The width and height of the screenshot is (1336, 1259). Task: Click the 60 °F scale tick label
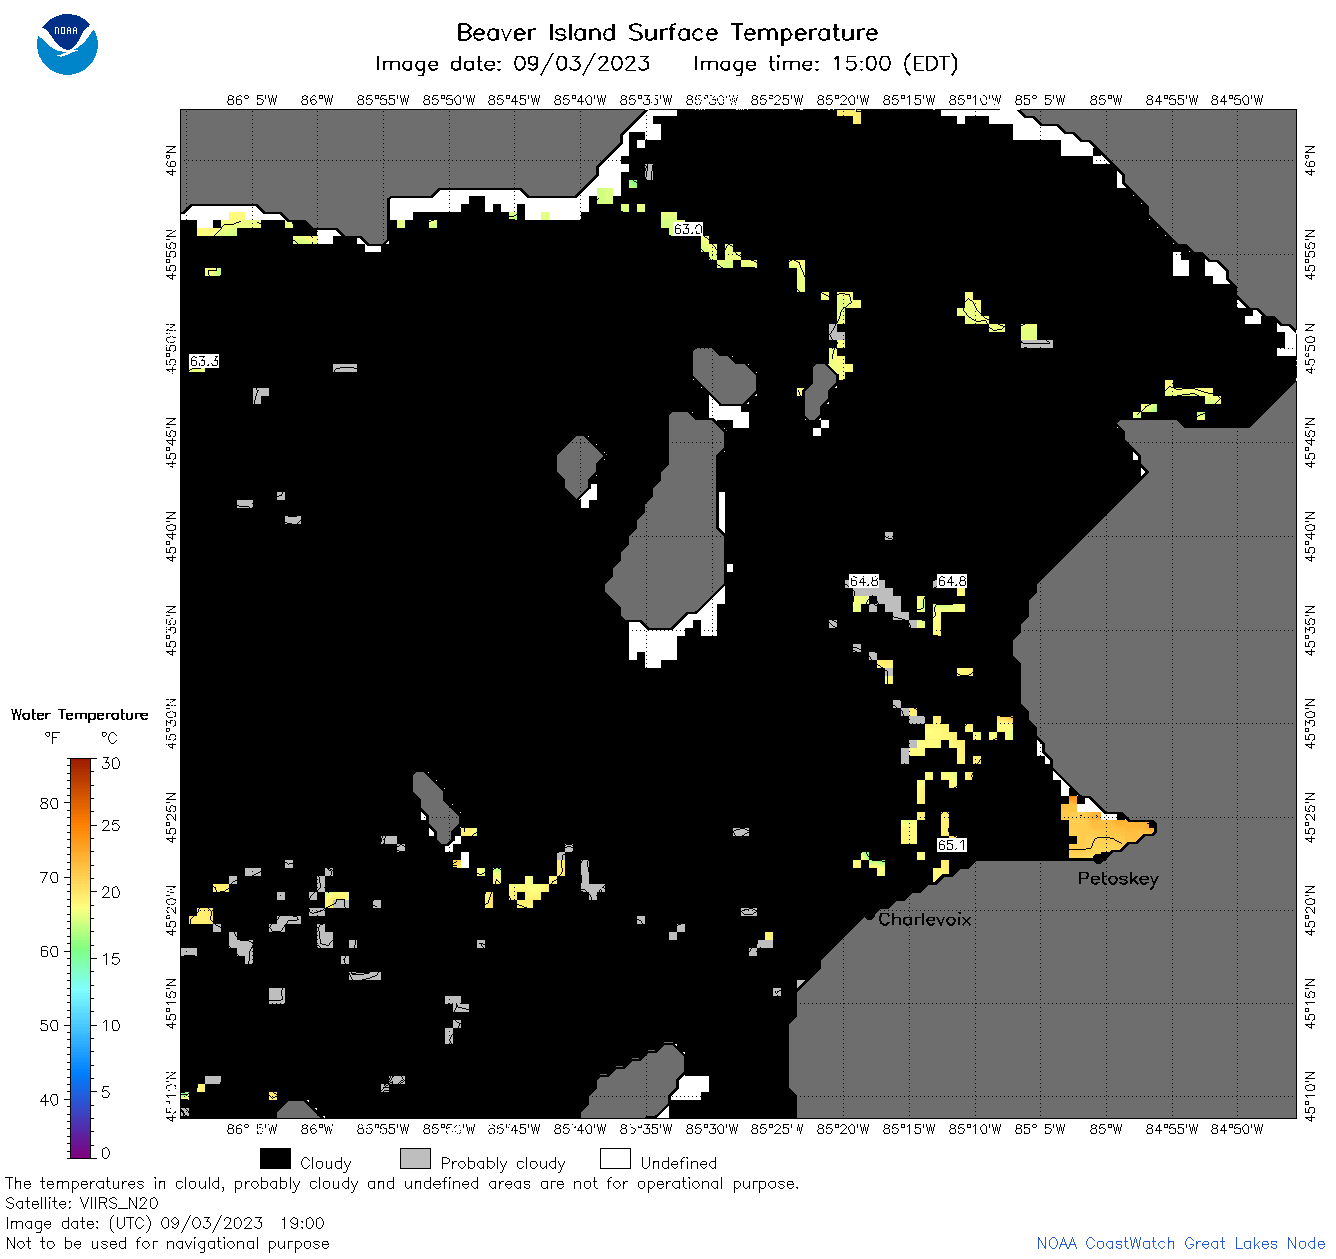tap(49, 951)
